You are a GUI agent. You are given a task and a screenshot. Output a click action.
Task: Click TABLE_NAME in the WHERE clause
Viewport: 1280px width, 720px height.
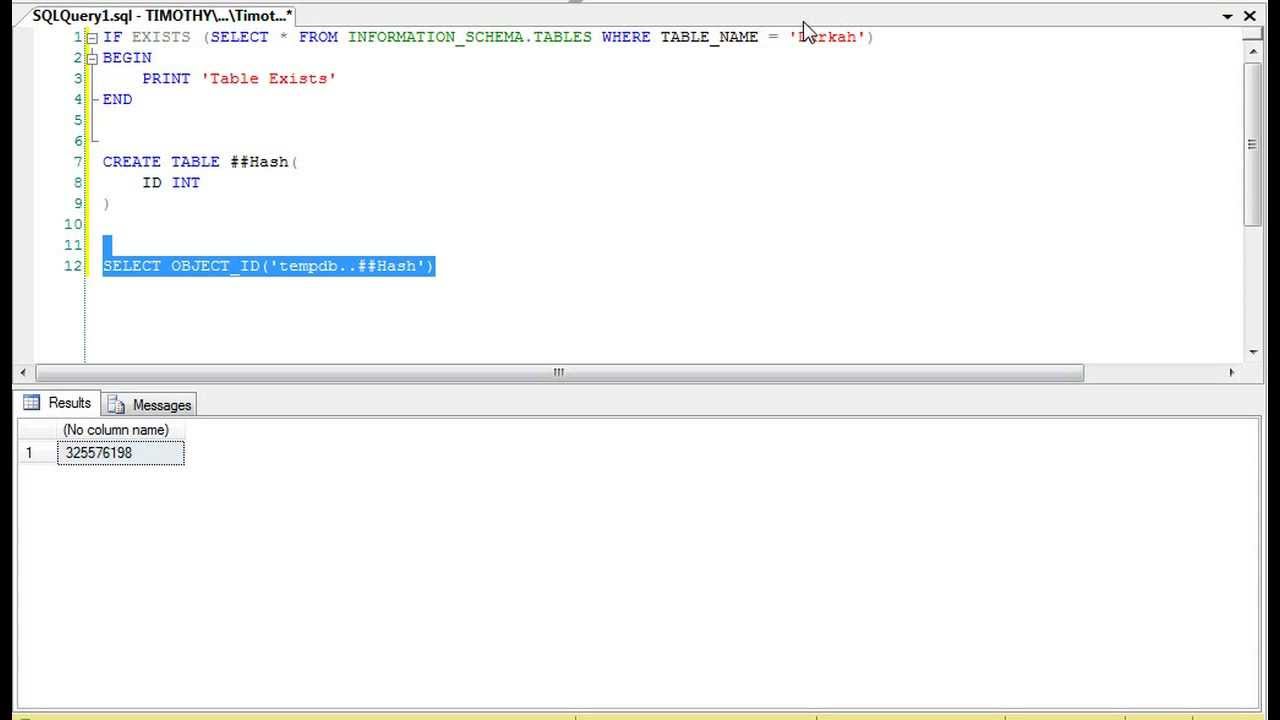coord(709,37)
